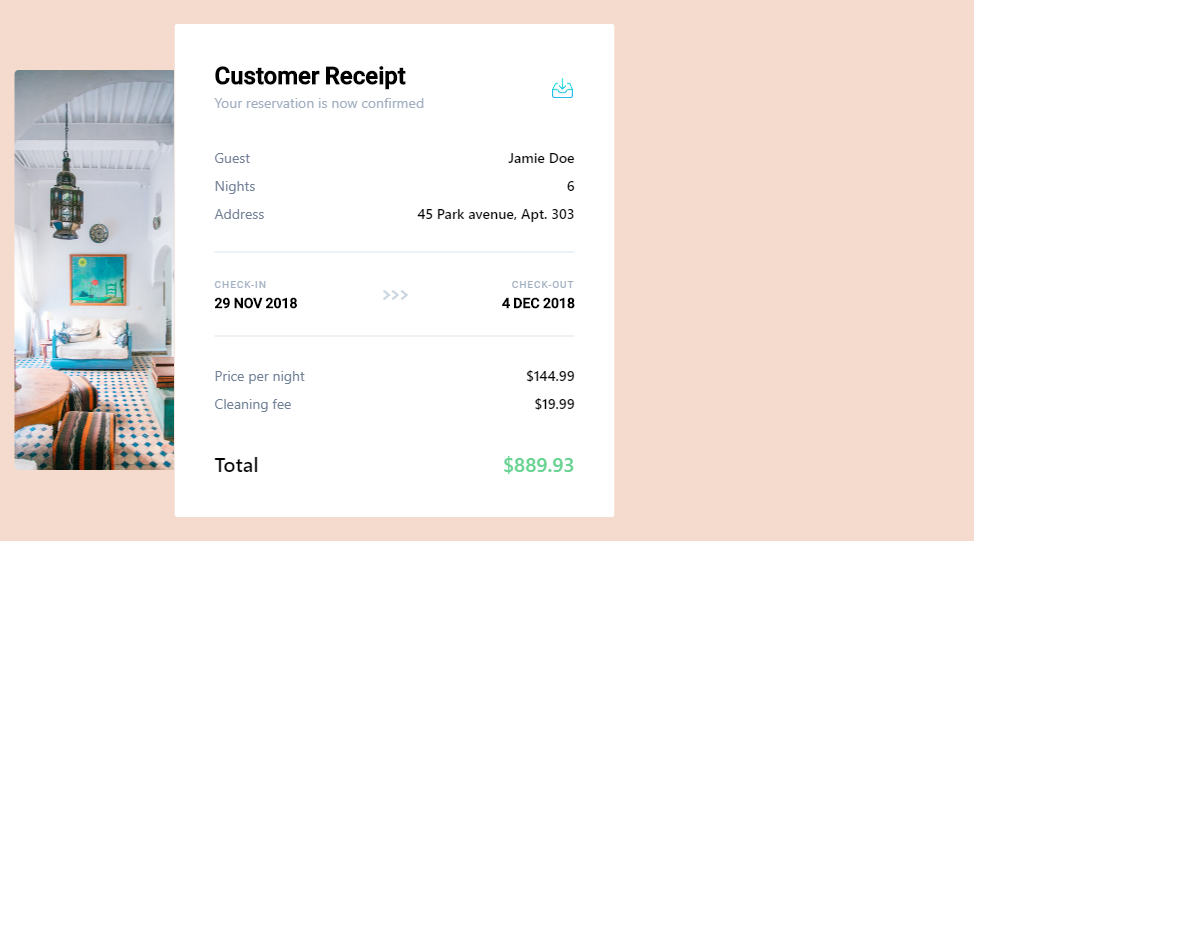Open the room photo thumbnail
1200x952 pixels.
pos(94,270)
